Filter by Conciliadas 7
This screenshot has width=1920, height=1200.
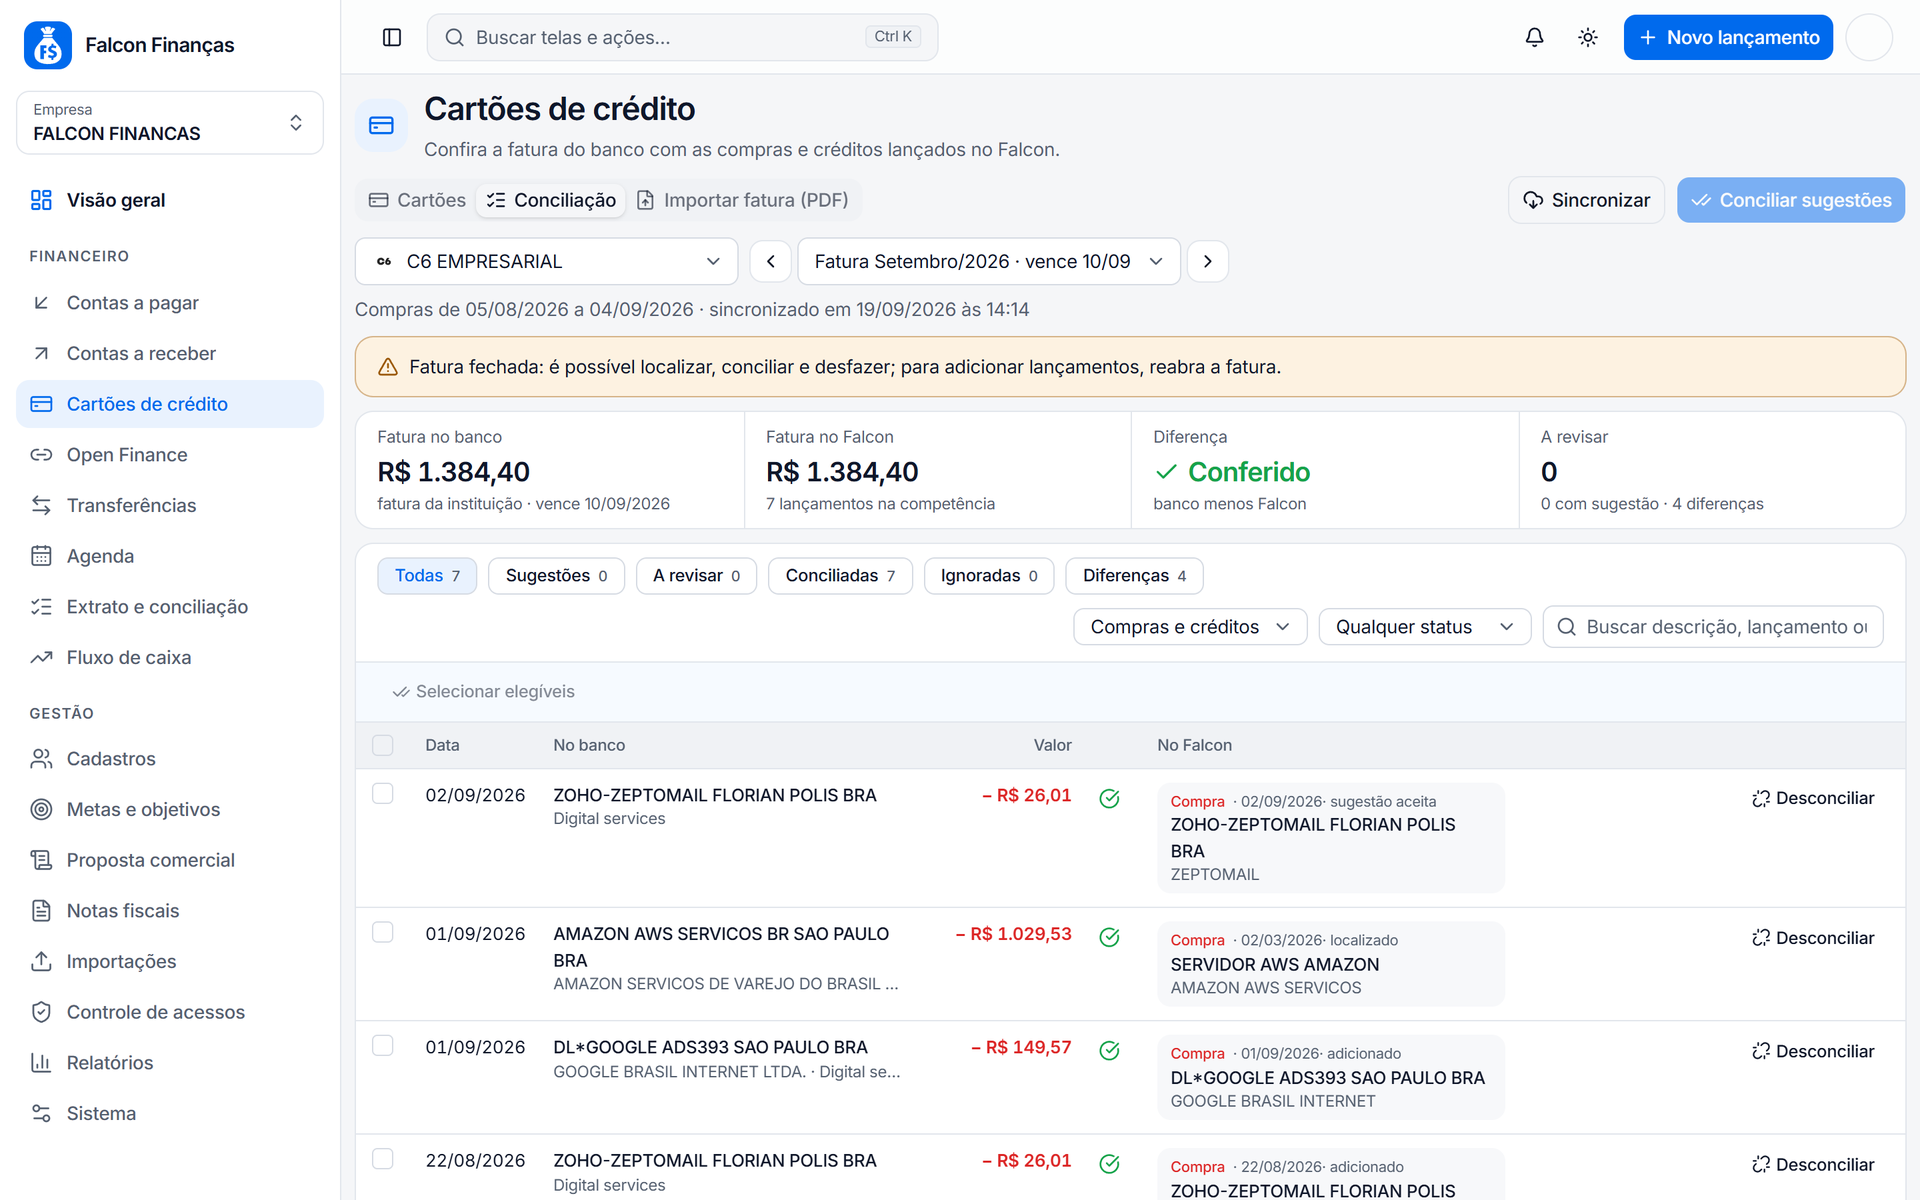840,576
